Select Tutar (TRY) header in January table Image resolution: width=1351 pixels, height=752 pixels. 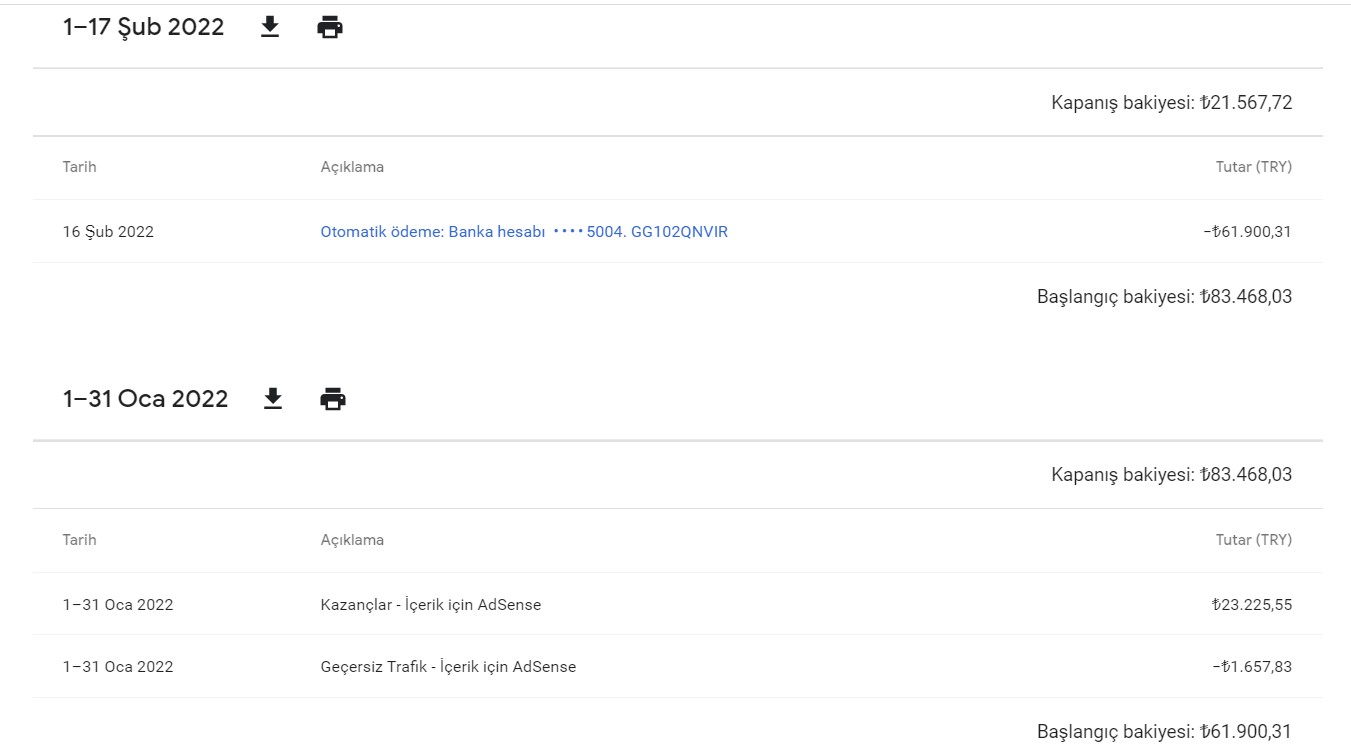click(1254, 540)
